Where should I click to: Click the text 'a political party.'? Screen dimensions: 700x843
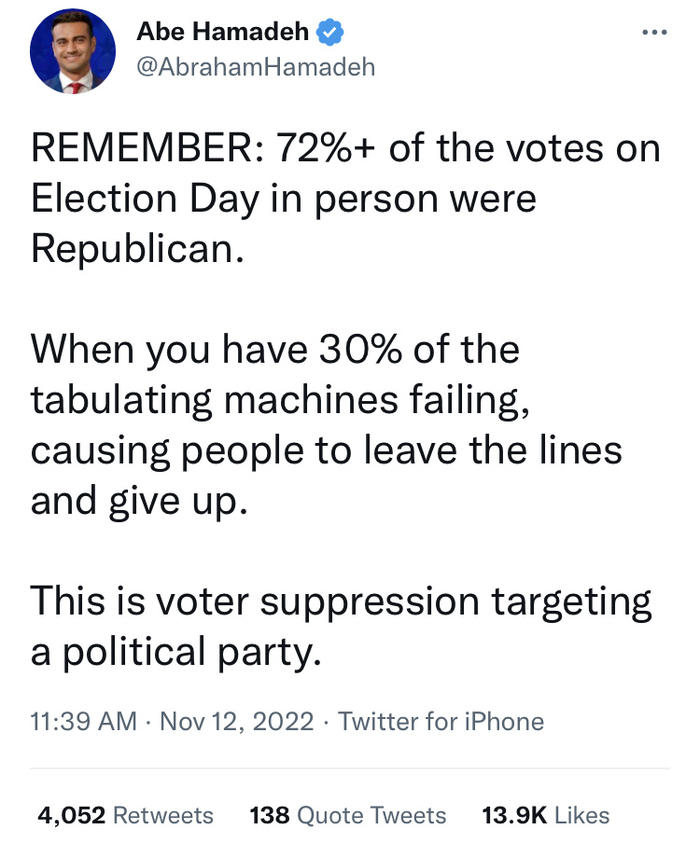tap(176, 651)
